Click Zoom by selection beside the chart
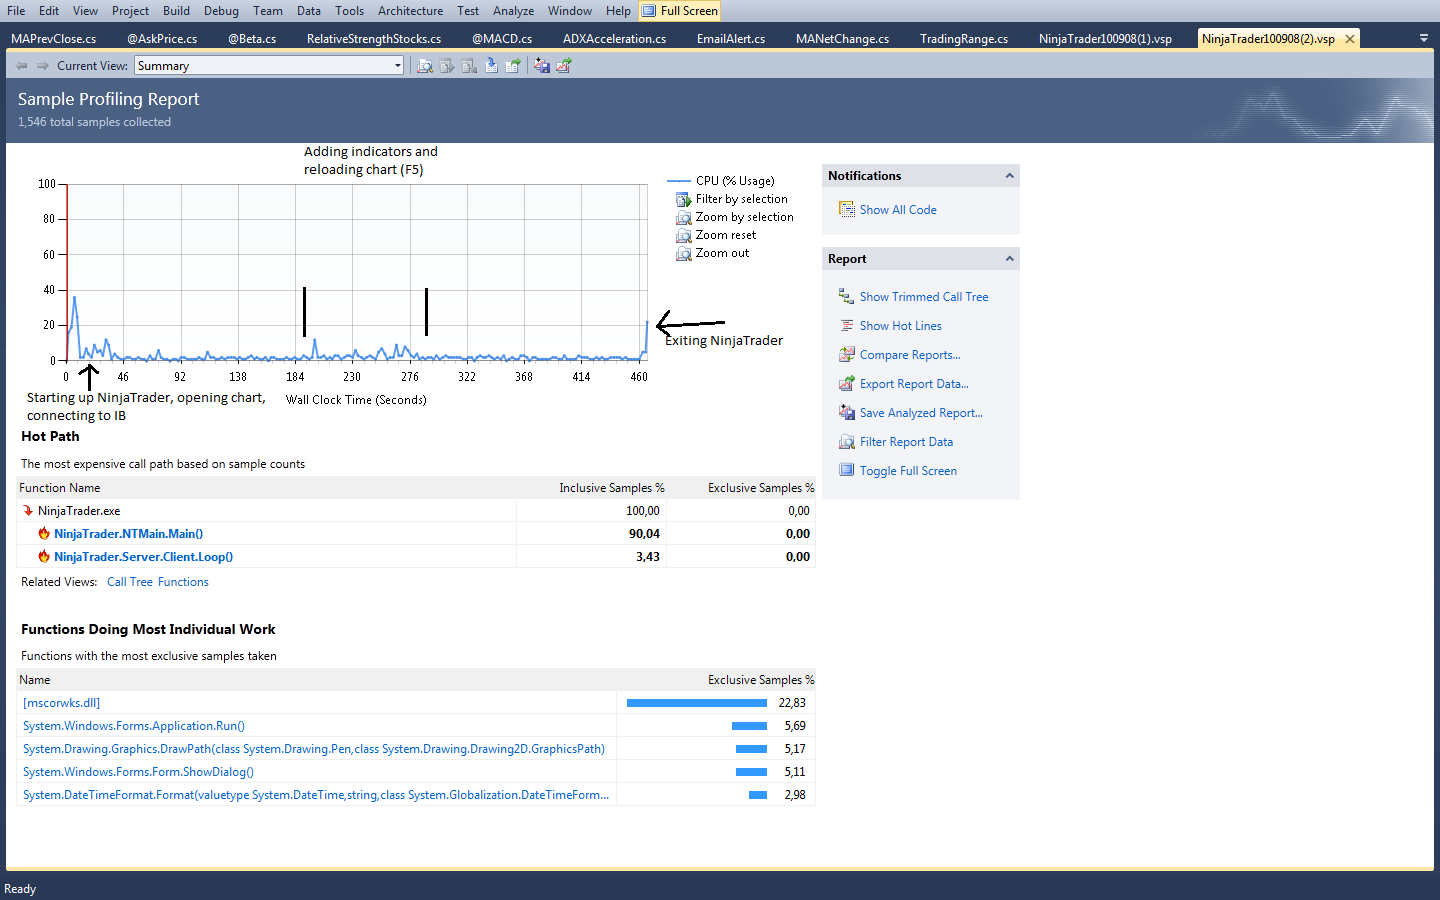This screenshot has height=900, width=1440. (744, 217)
